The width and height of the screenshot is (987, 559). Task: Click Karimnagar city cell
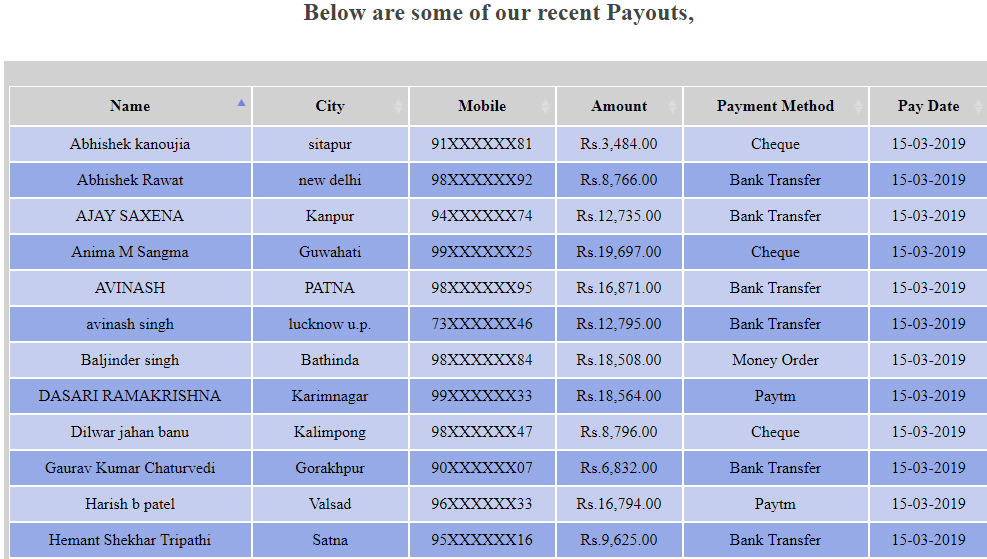[x=330, y=396]
